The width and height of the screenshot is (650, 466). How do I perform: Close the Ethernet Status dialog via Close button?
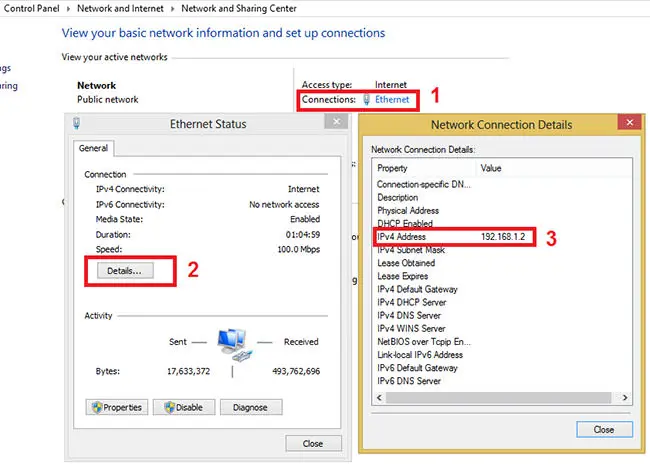pyautogui.click(x=313, y=444)
